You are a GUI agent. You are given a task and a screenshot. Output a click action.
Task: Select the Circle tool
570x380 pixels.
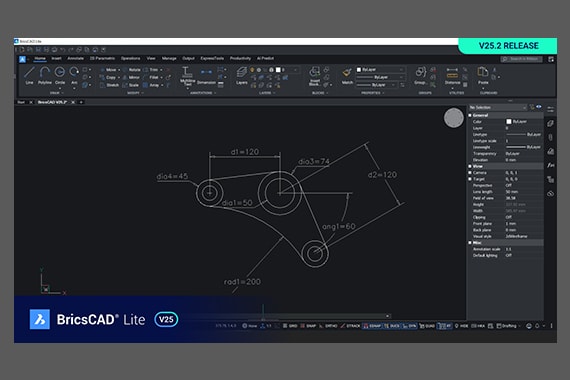[60, 76]
